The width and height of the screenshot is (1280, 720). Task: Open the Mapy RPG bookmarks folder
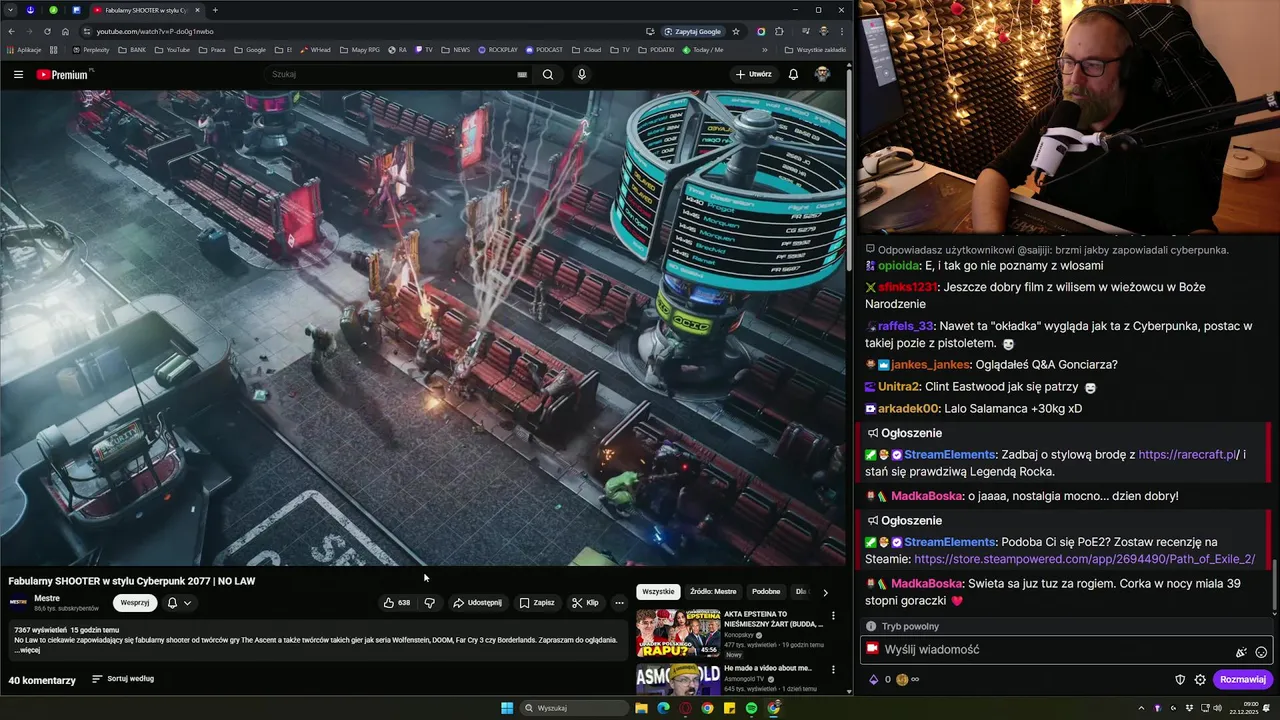(359, 49)
